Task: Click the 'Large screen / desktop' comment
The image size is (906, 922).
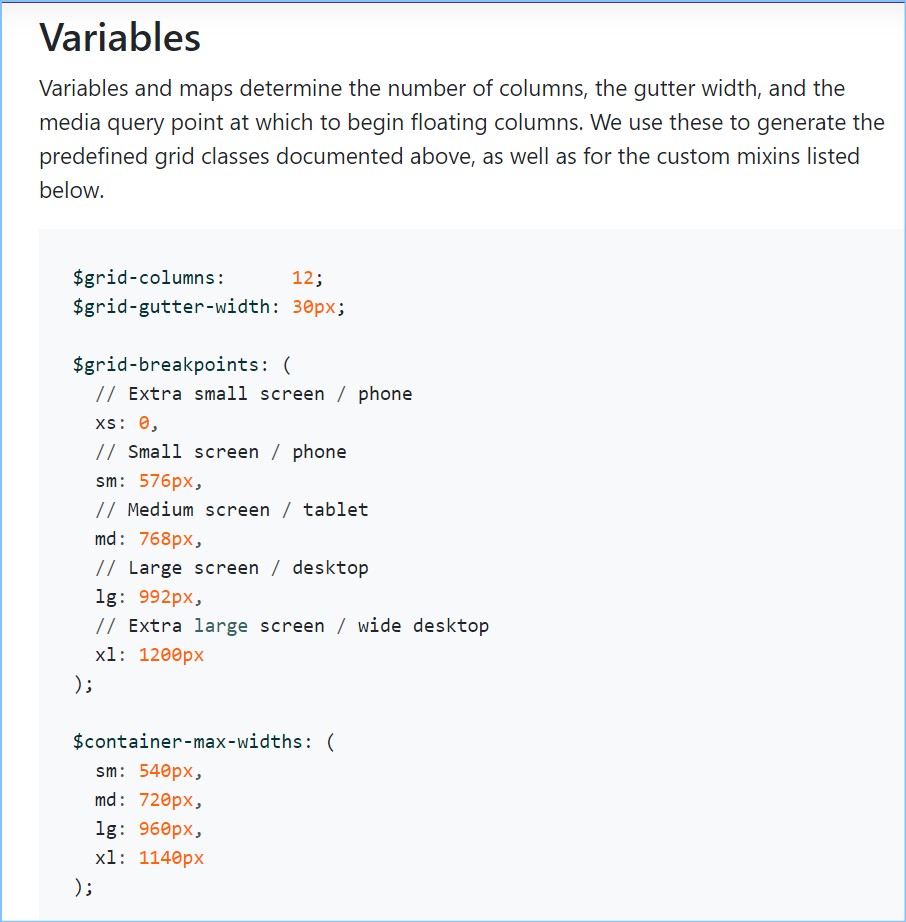Action: coord(231,568)
